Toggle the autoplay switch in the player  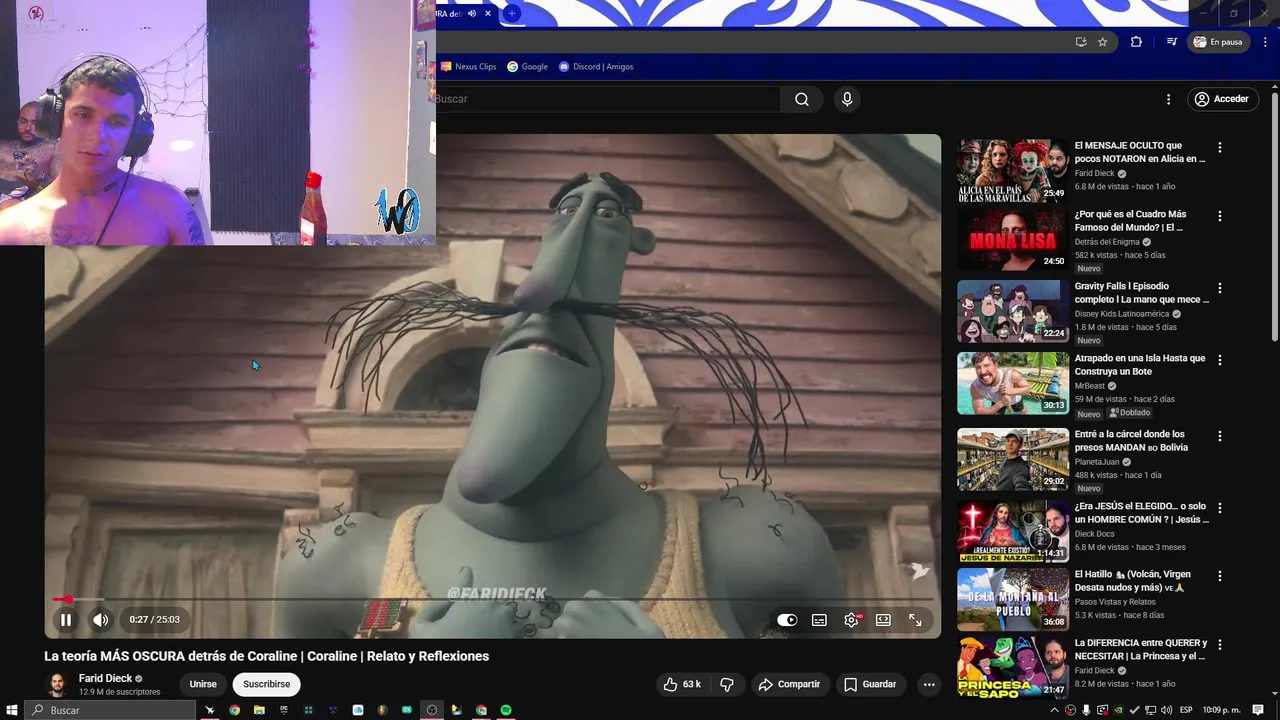(x=787, y=620)
